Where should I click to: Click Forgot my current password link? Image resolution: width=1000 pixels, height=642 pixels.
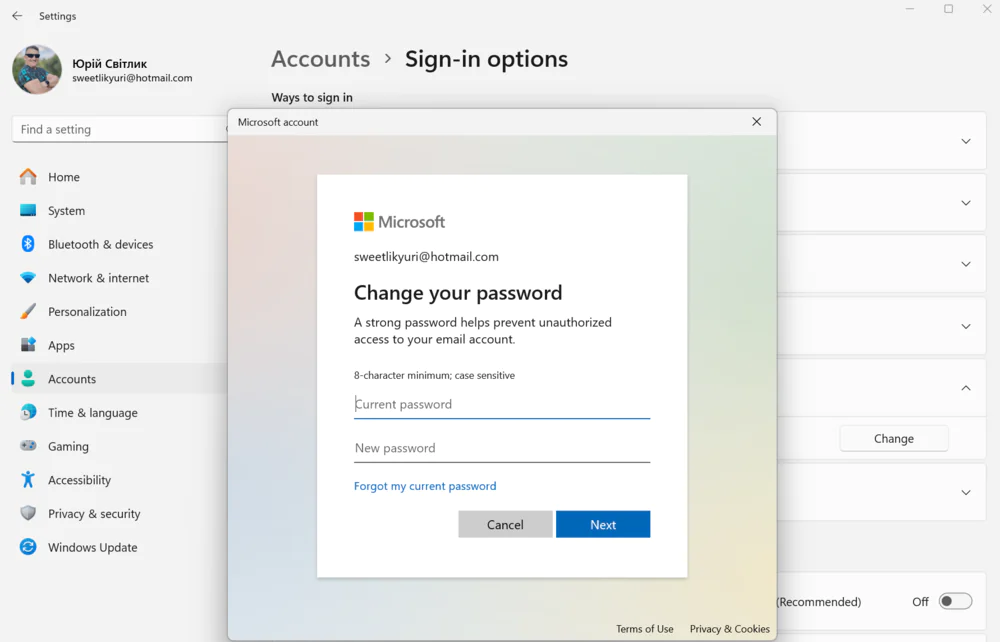click(425, 486)
